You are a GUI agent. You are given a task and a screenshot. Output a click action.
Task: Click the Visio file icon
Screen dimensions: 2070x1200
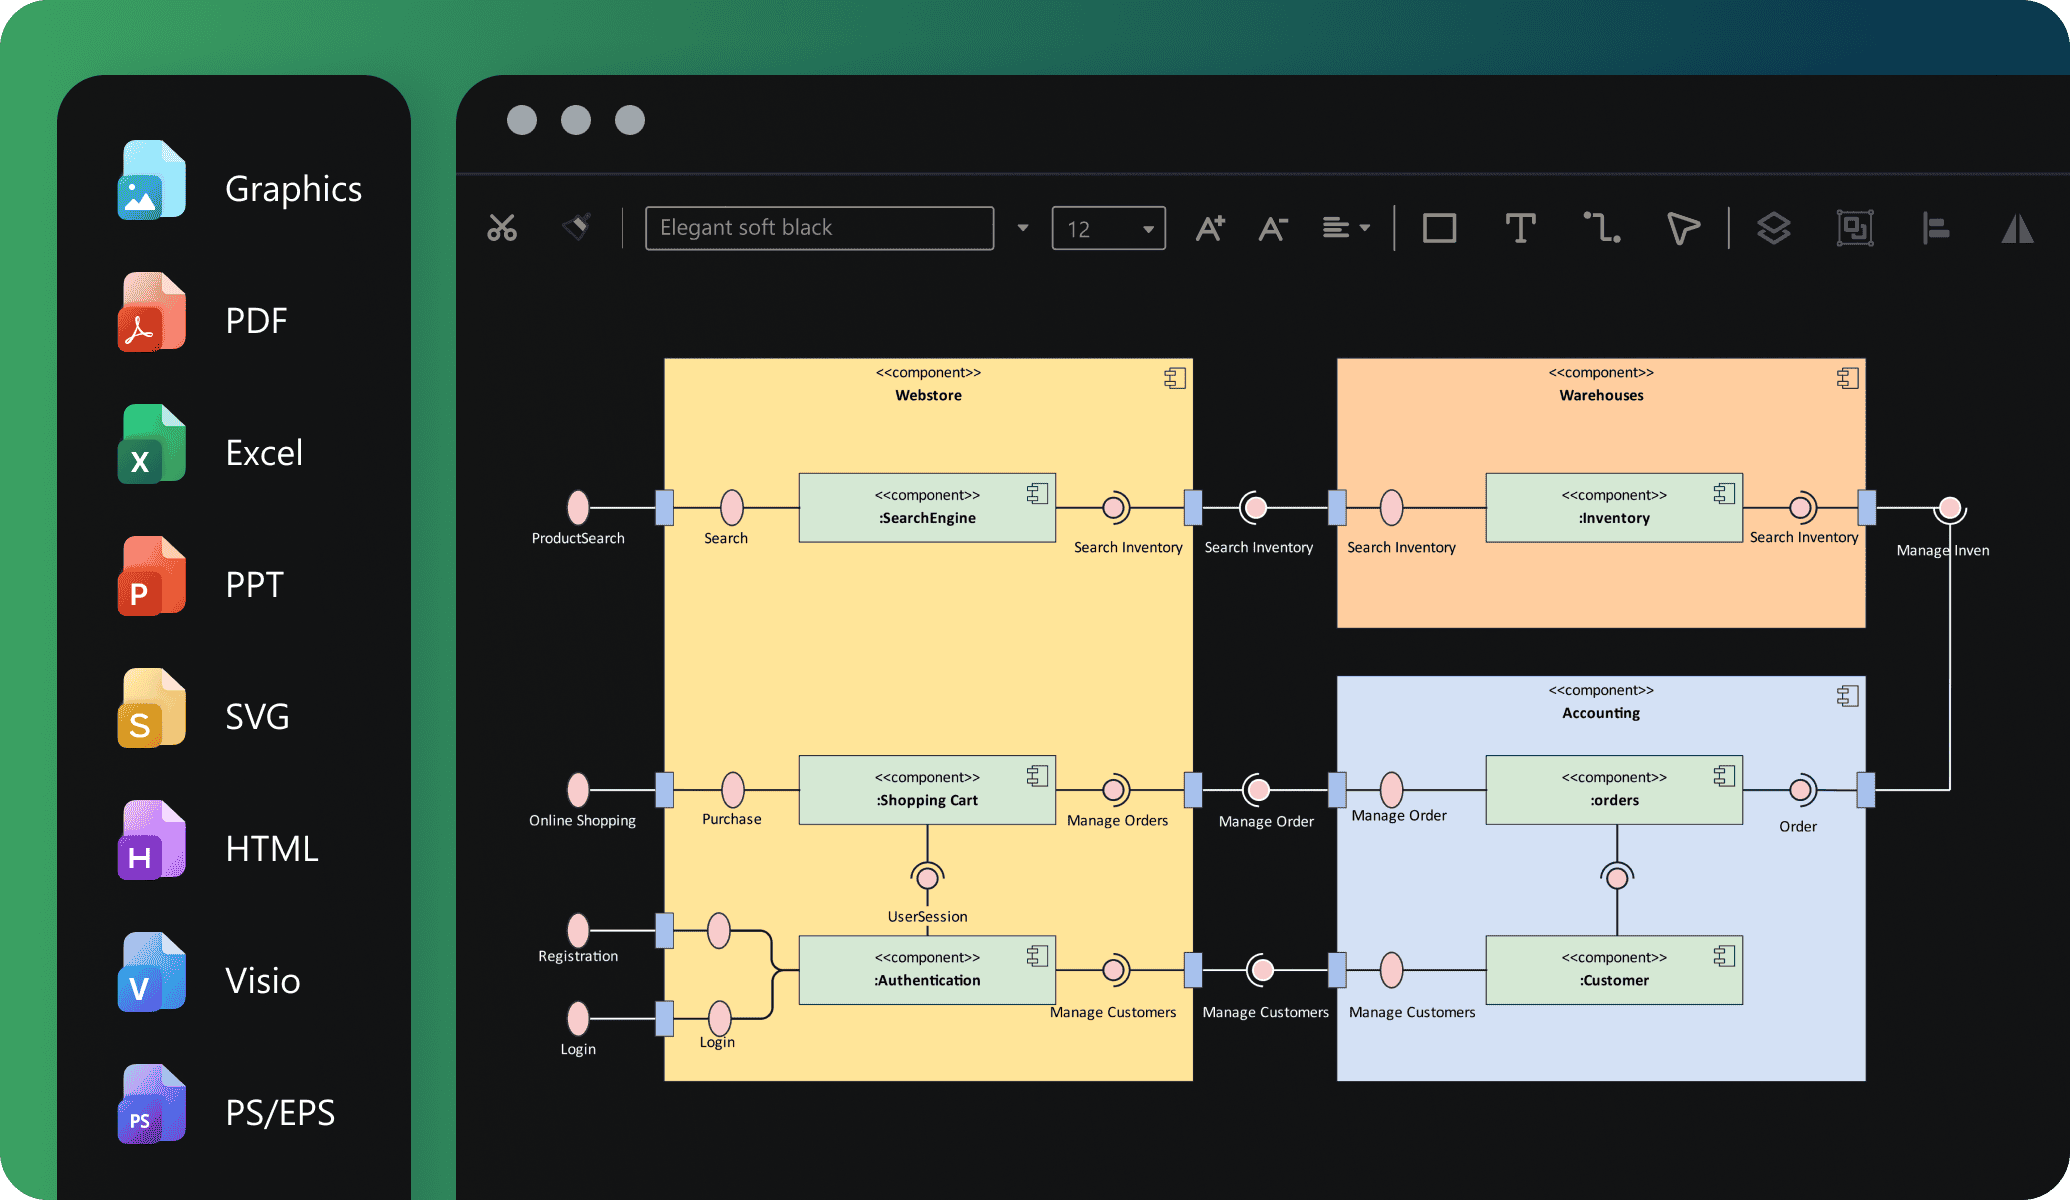[x=152, y=972]
